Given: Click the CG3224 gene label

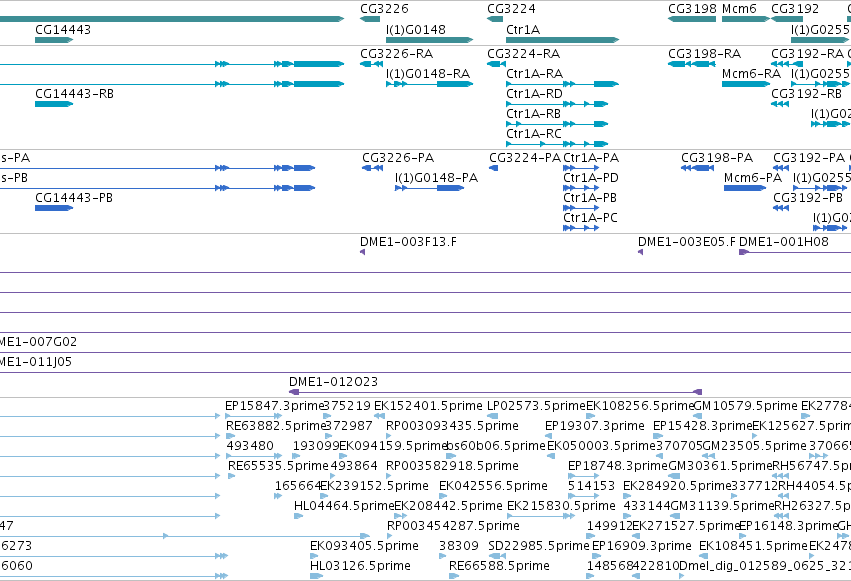Looking at the screenshot, I should (511, 9).
